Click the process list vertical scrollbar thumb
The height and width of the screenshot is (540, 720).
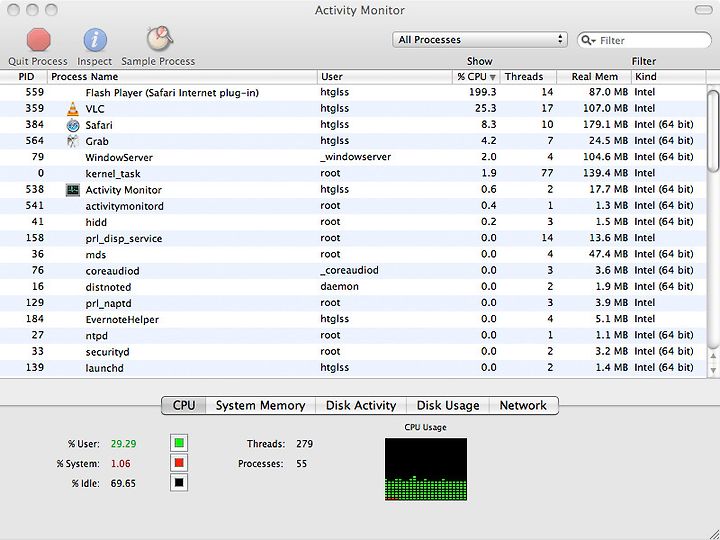[x=713, y=132]
